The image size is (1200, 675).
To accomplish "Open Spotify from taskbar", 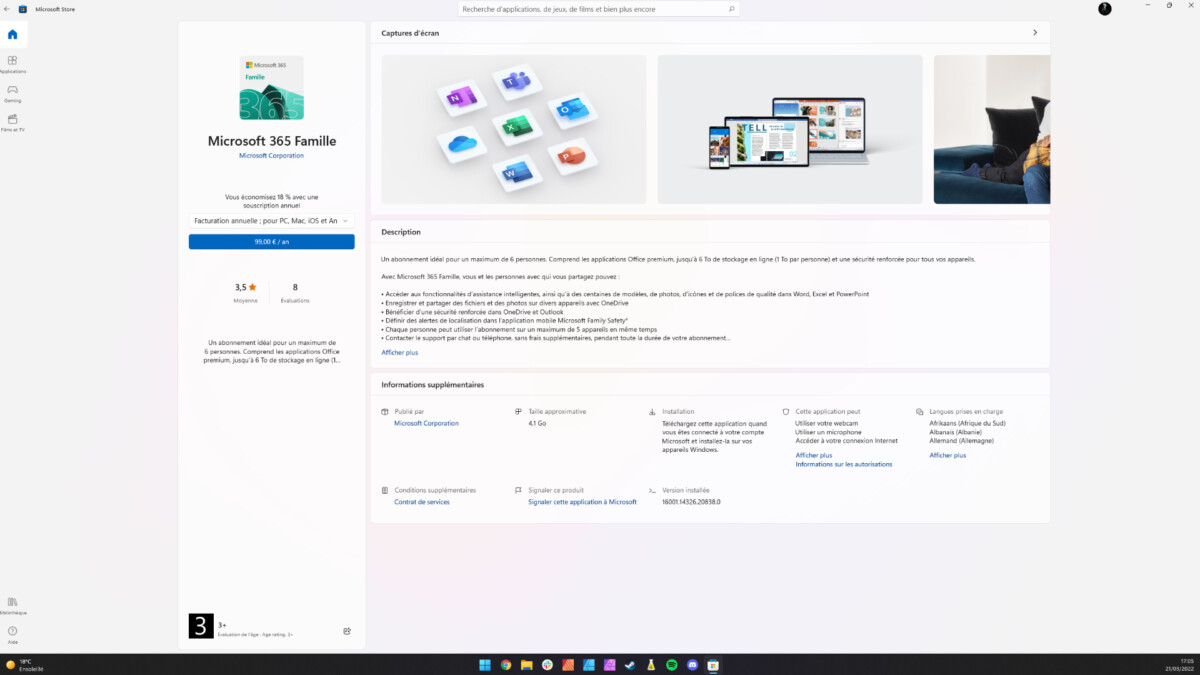I will click(x=672, y=665).
